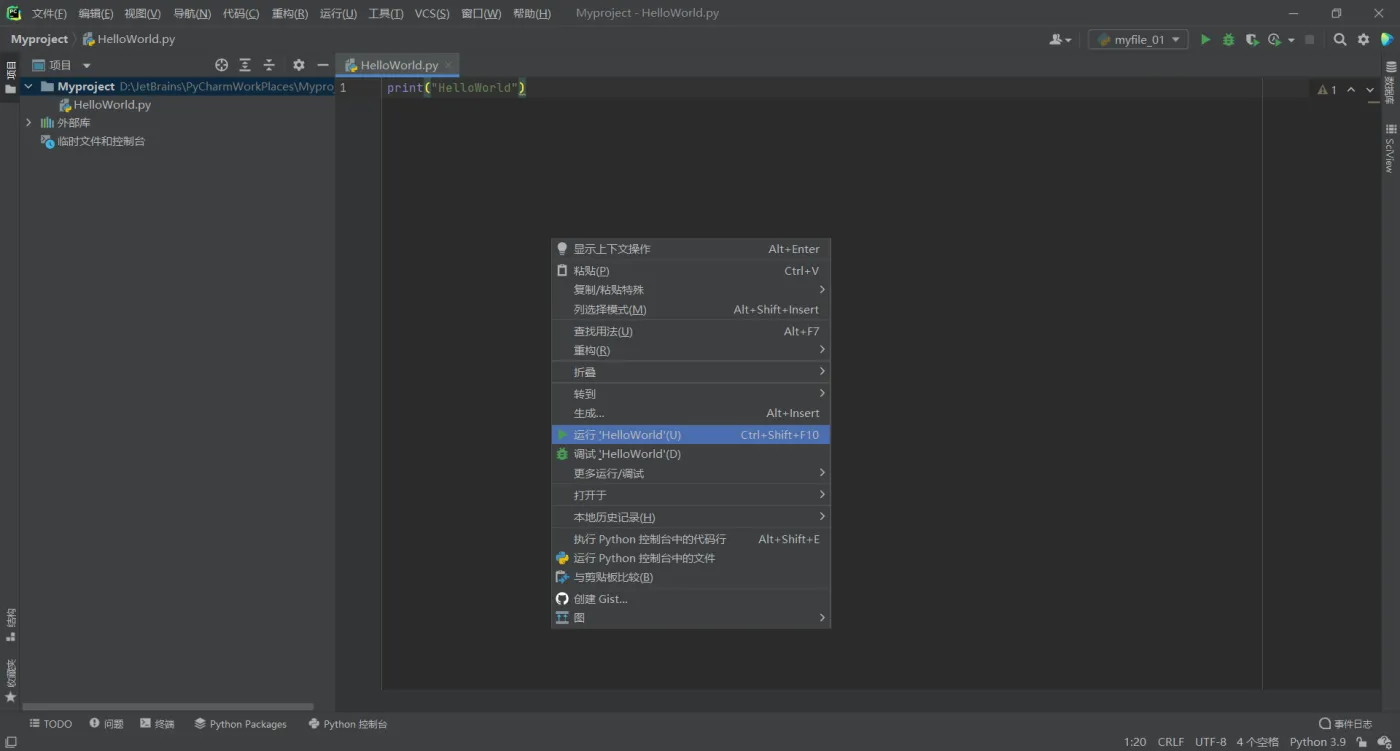The height and width of the screenshot is (751, 1400).
Task: Open 工具(T) in menu bar
Action: click(386, 14)
